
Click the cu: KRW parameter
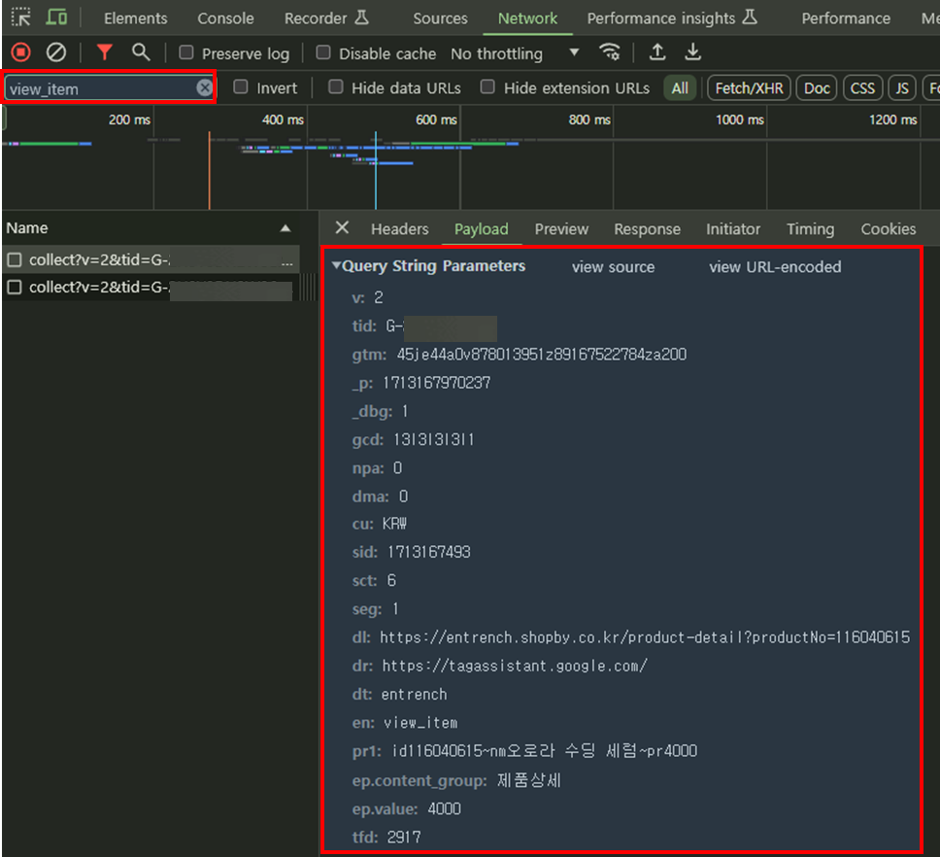tap(379, 524)
